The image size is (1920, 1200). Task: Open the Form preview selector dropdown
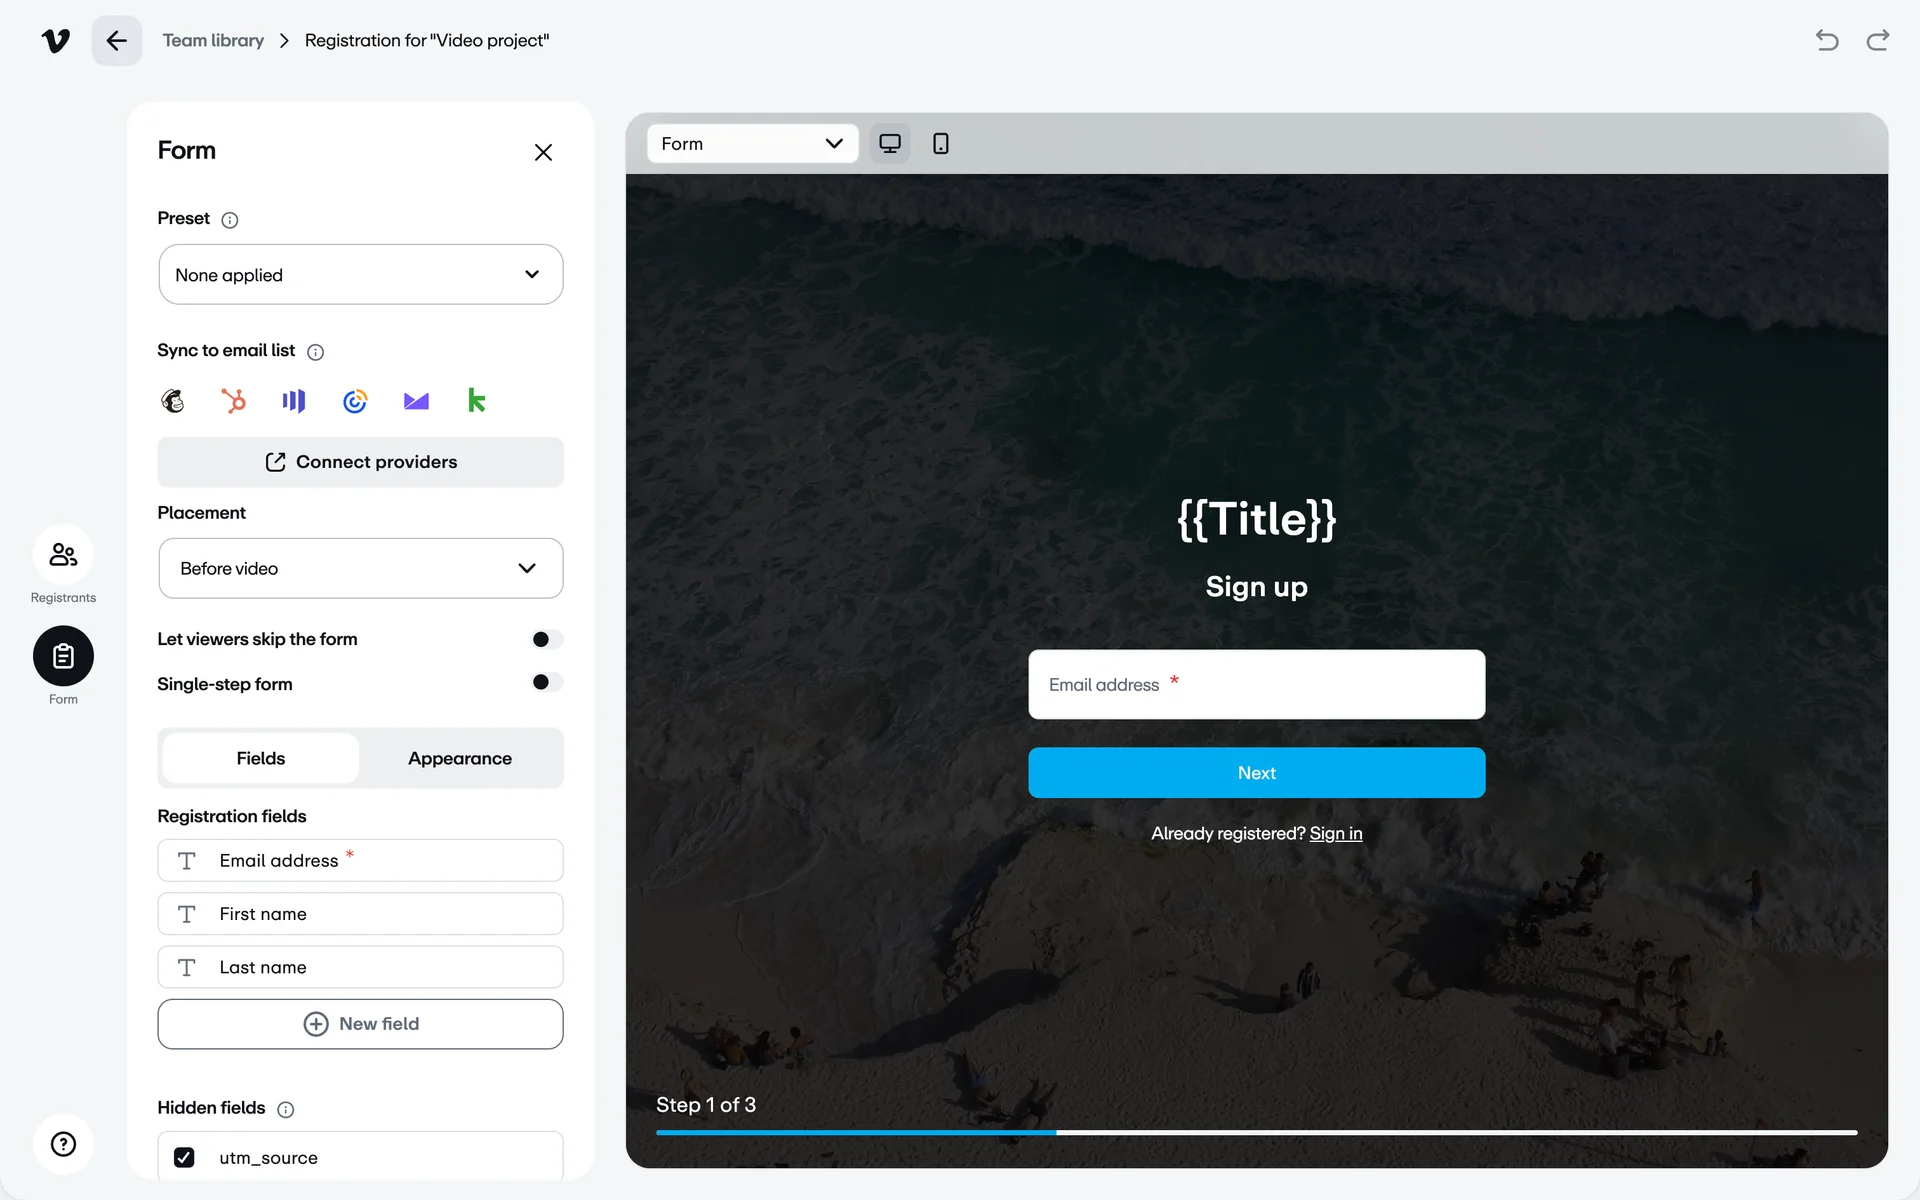pos(752,144)
